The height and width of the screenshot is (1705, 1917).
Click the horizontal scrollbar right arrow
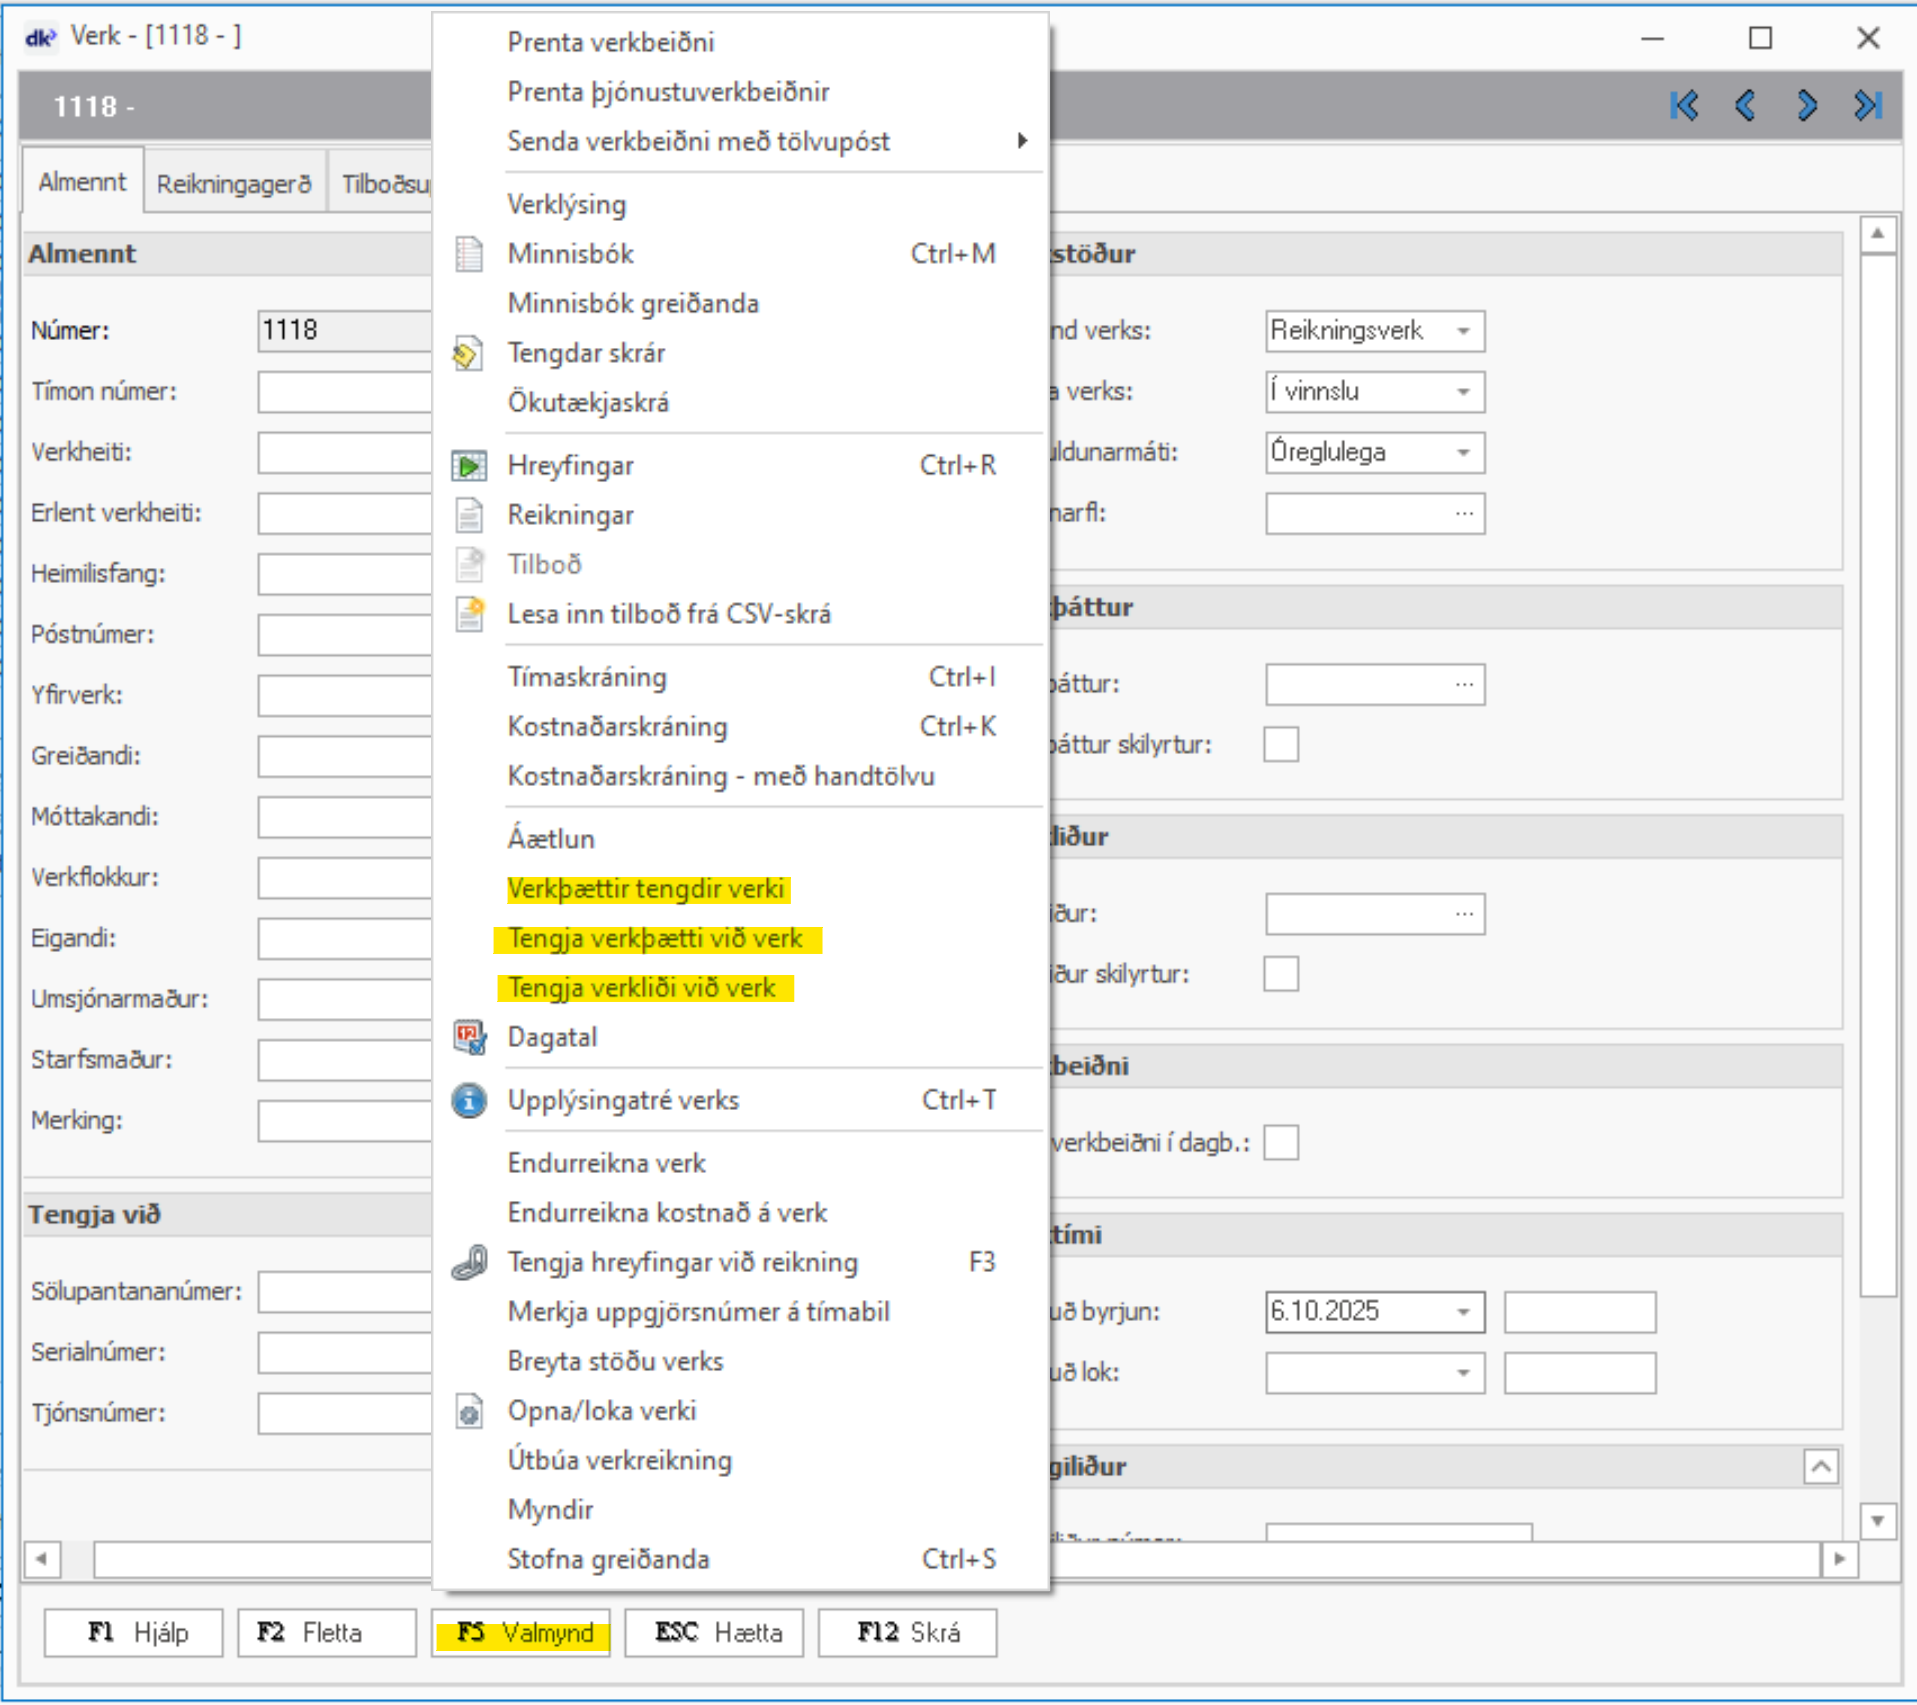pos(1839,1559)
